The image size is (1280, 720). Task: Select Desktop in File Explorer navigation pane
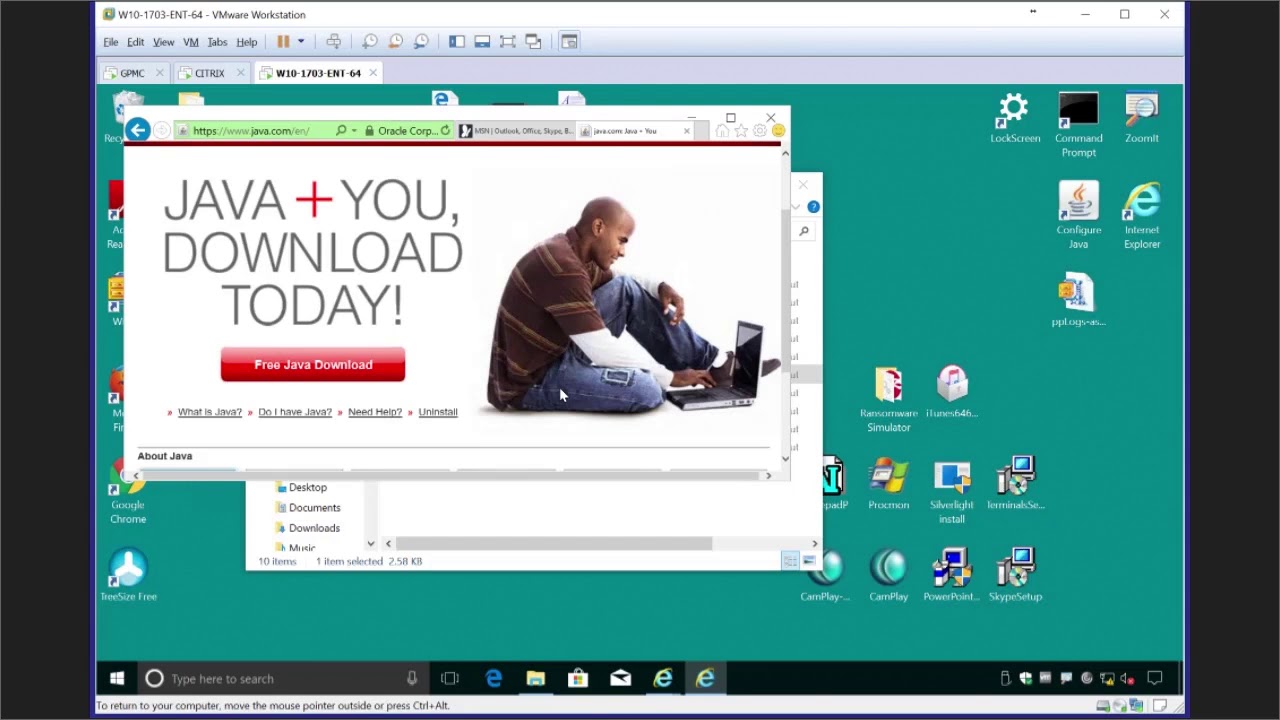coord(308,488)
